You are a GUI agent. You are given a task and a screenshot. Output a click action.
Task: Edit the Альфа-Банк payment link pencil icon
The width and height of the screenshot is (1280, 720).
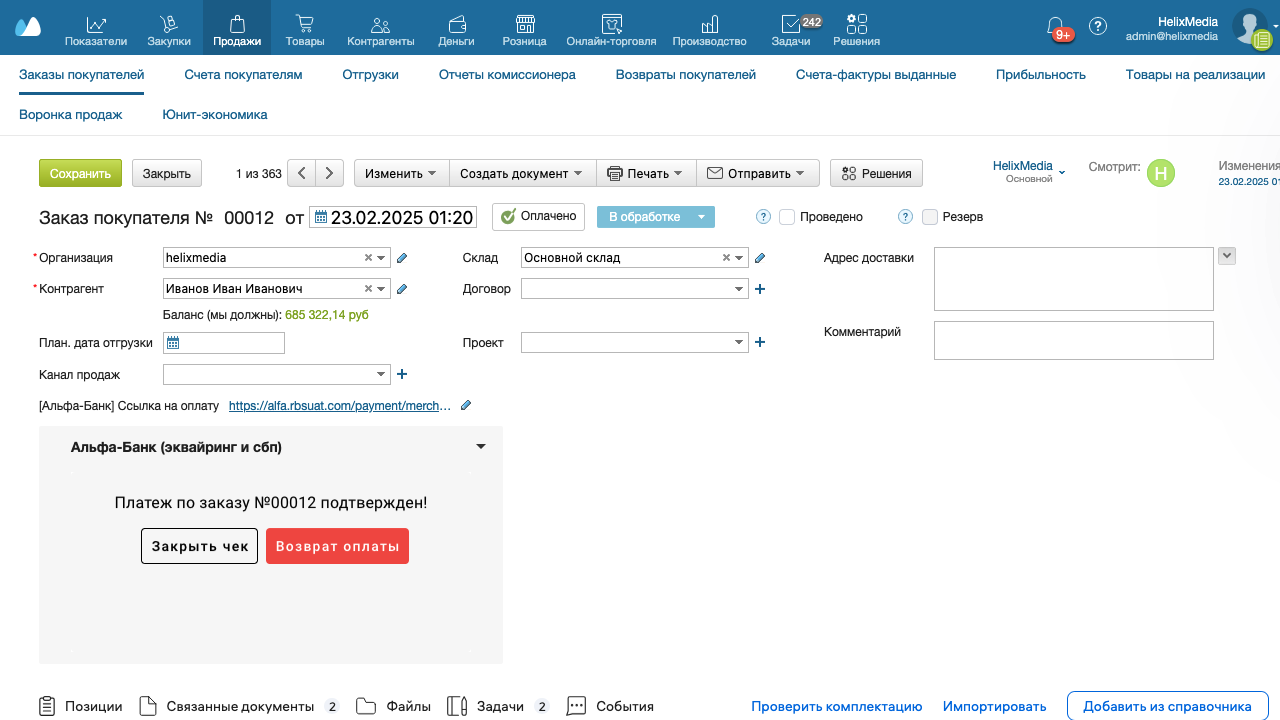(465, 406)
